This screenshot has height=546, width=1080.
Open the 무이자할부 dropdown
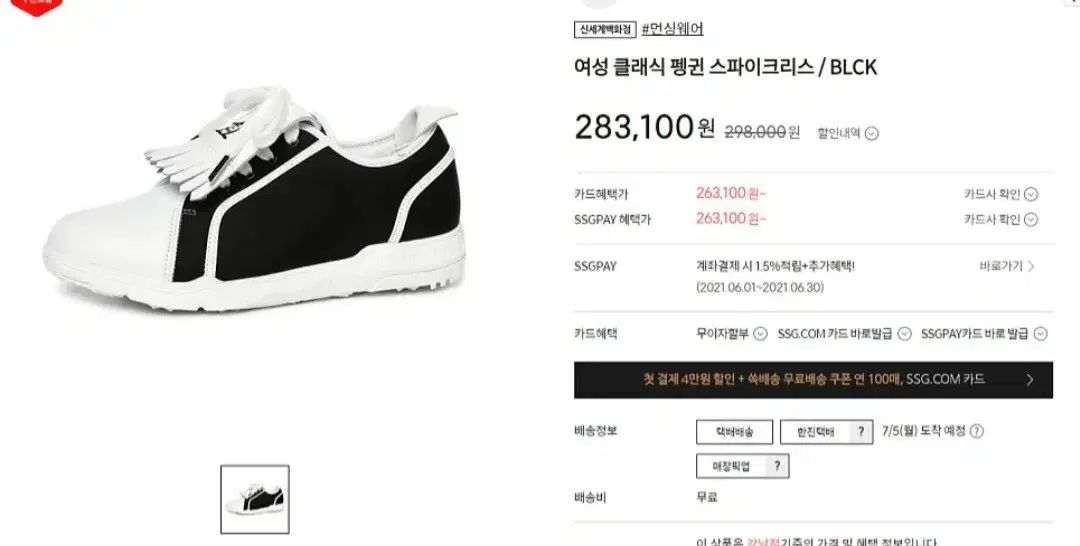coord(760,334)
